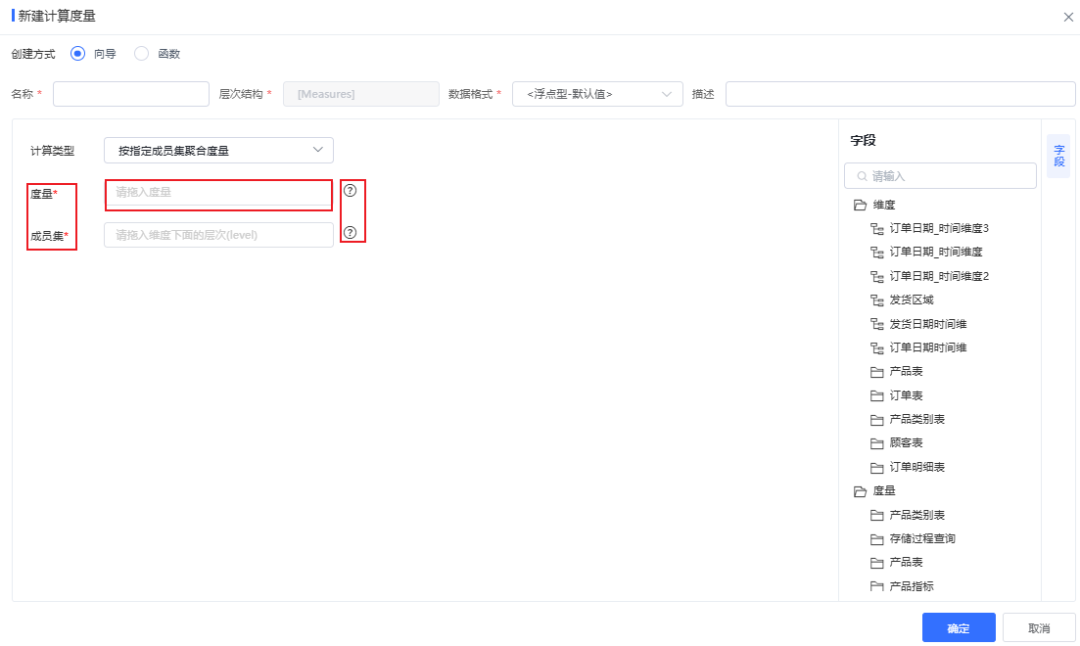Viewport: 1080px width, 646px height.
Task: Open the 顾客表 folder
Action: tap(906, 443)
